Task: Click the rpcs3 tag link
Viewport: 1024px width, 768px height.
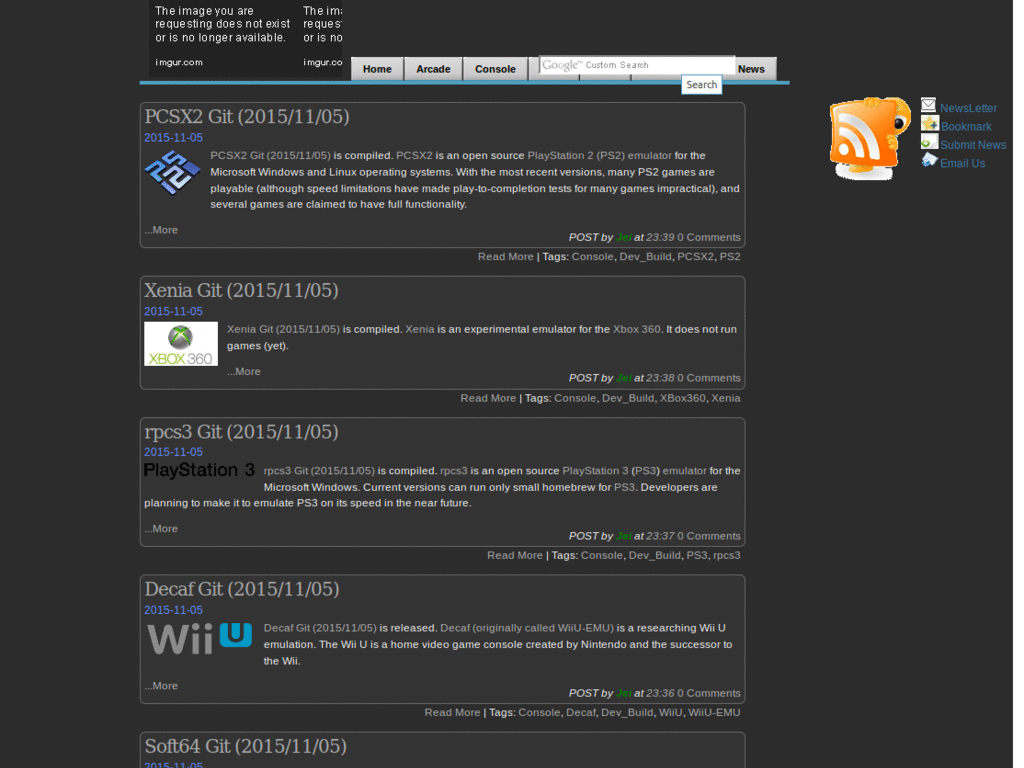Action: point(726,556)
